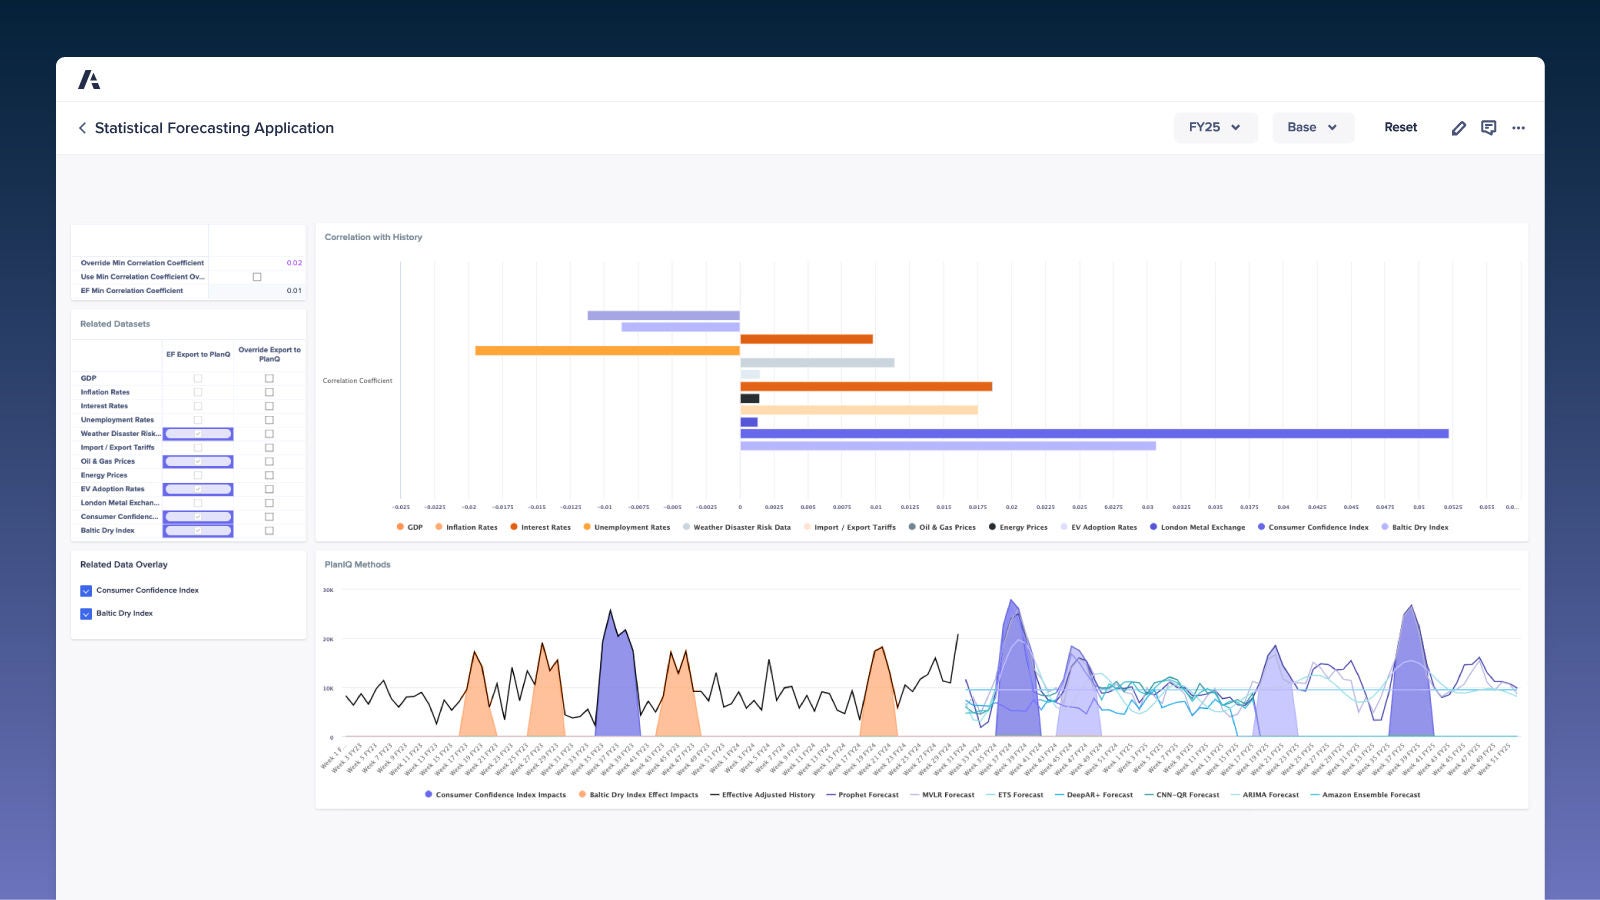Uncheck Baltic Dry Index overlay checkbox

(x=86, y=614)
